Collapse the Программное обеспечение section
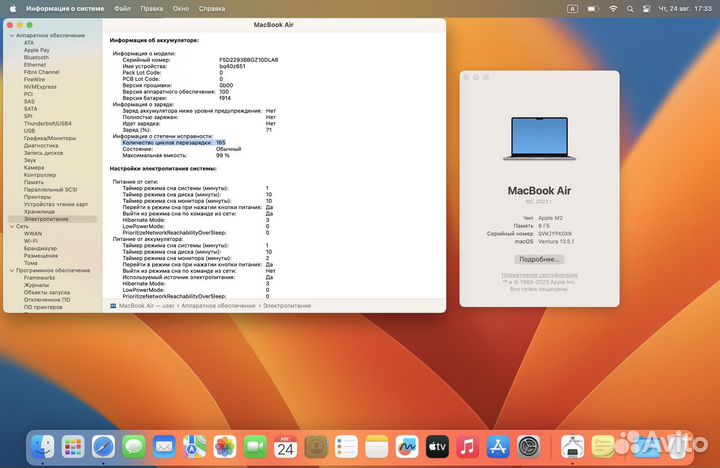720x468 pixels. (x=12, y=271)
